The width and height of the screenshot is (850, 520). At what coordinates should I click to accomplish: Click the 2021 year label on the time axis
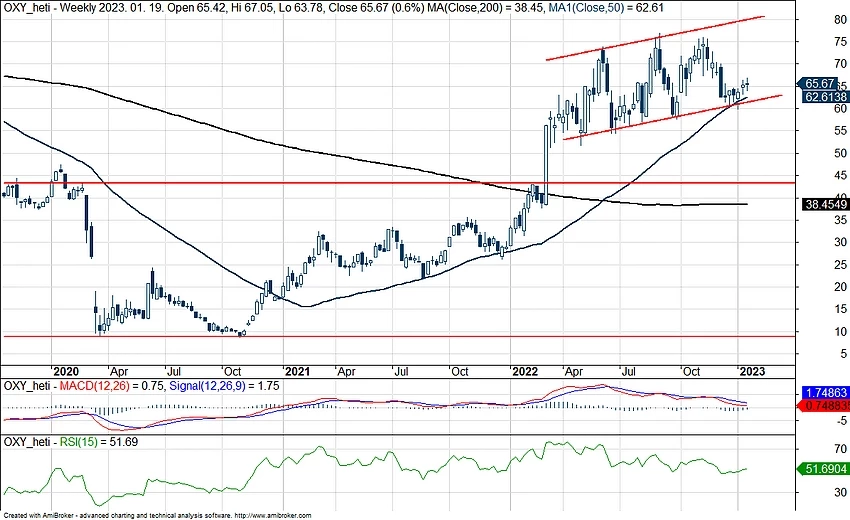coord(298,371)
